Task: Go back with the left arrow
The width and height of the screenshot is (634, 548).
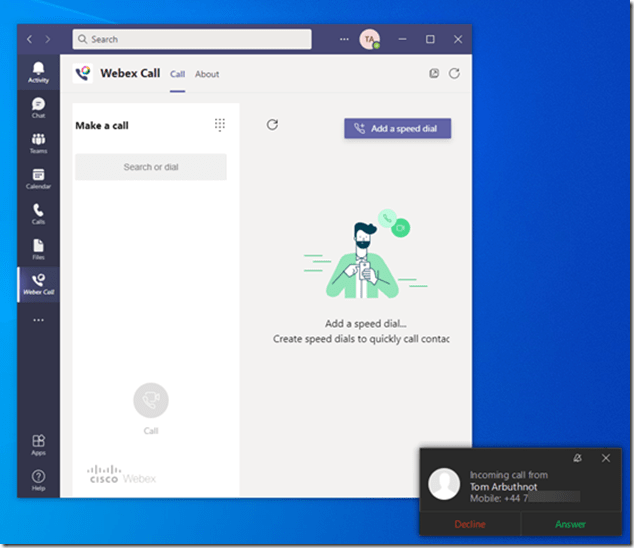Action: (29, 39)
